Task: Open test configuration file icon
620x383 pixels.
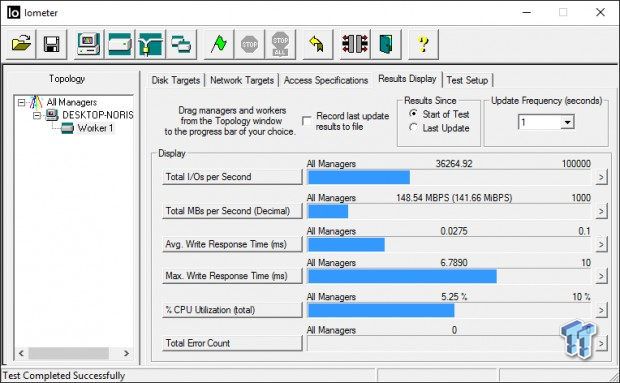Action: point(21,44)
